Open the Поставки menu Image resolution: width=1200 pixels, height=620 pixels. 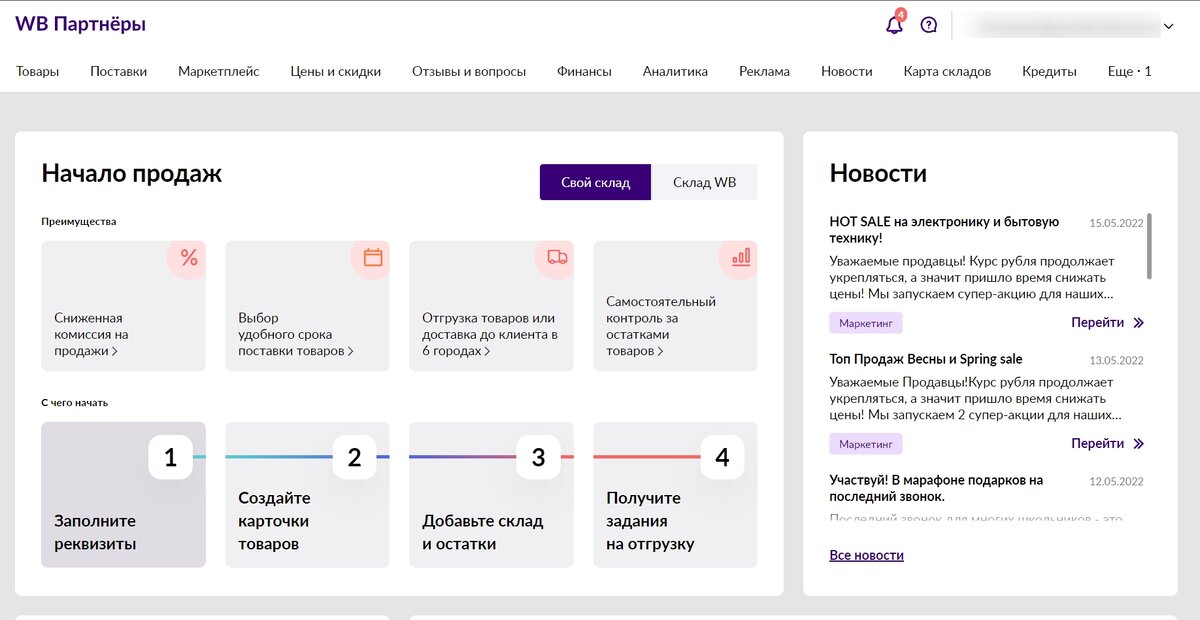pos(119,72)
